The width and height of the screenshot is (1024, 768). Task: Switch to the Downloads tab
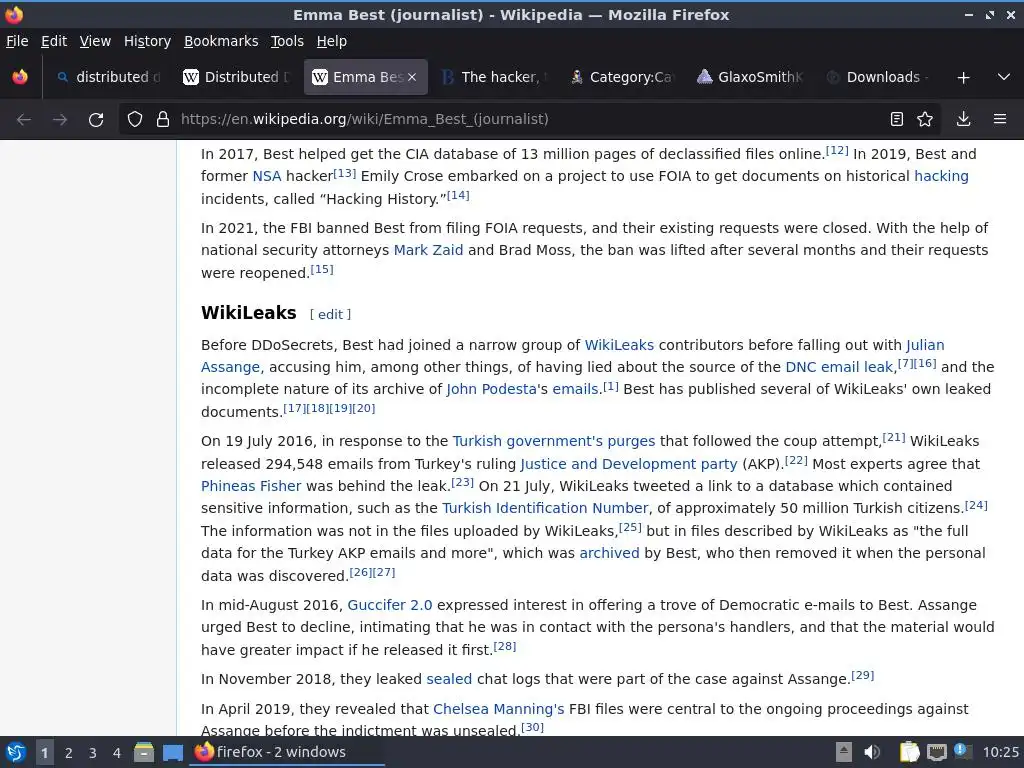coord(877,77)
